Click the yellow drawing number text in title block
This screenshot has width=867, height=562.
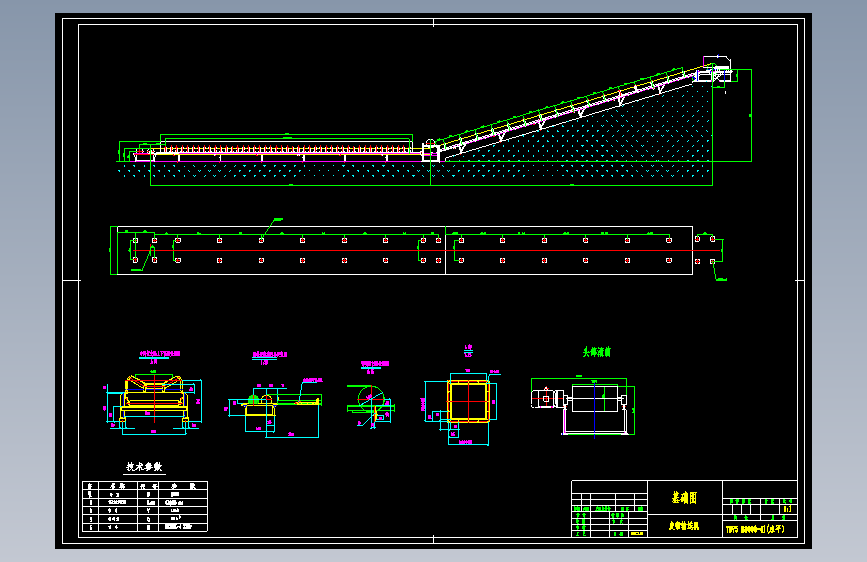(755, 529)
